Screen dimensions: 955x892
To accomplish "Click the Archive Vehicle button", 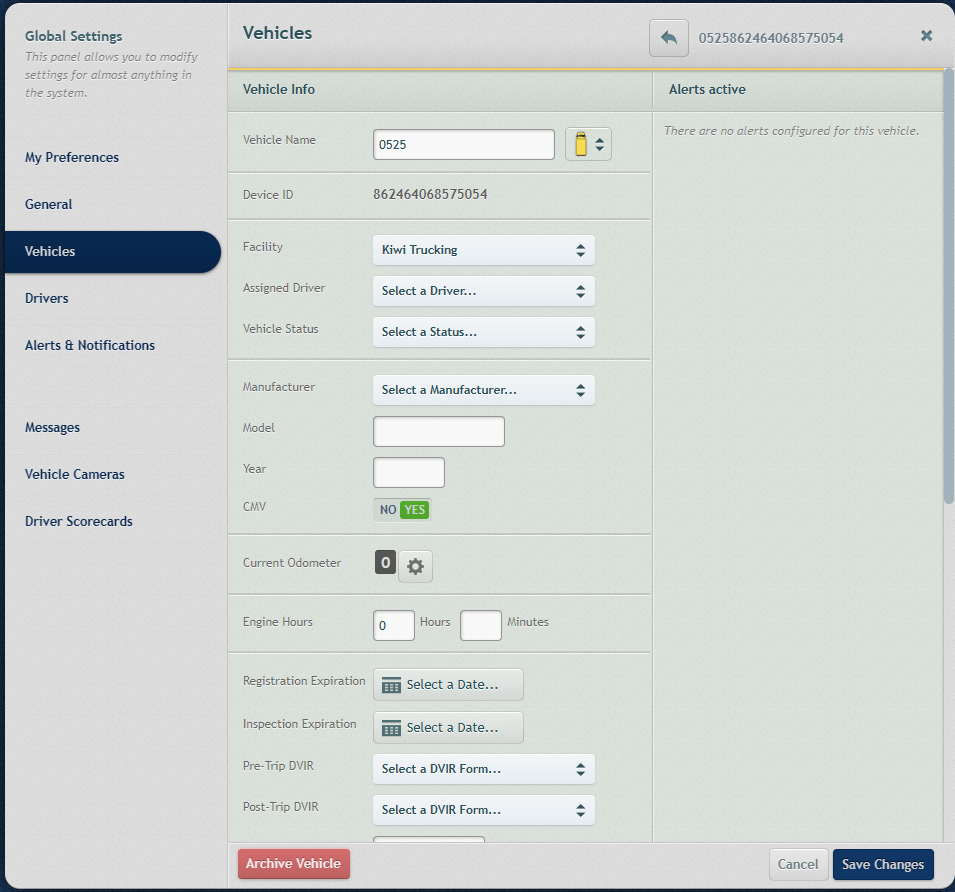I will pos(294,864).
